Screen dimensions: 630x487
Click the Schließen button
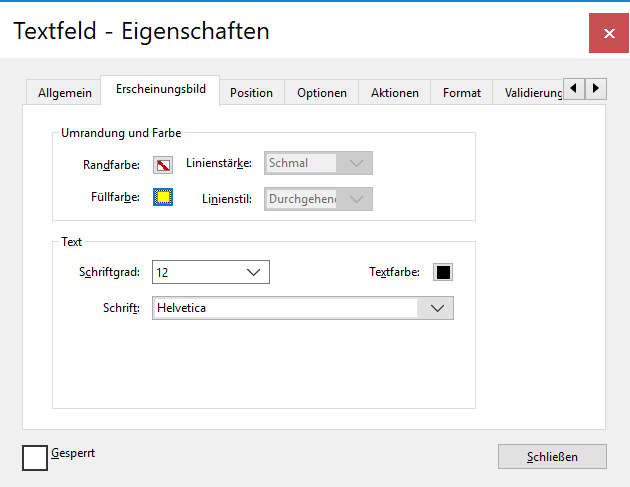(x=552, y=456)
